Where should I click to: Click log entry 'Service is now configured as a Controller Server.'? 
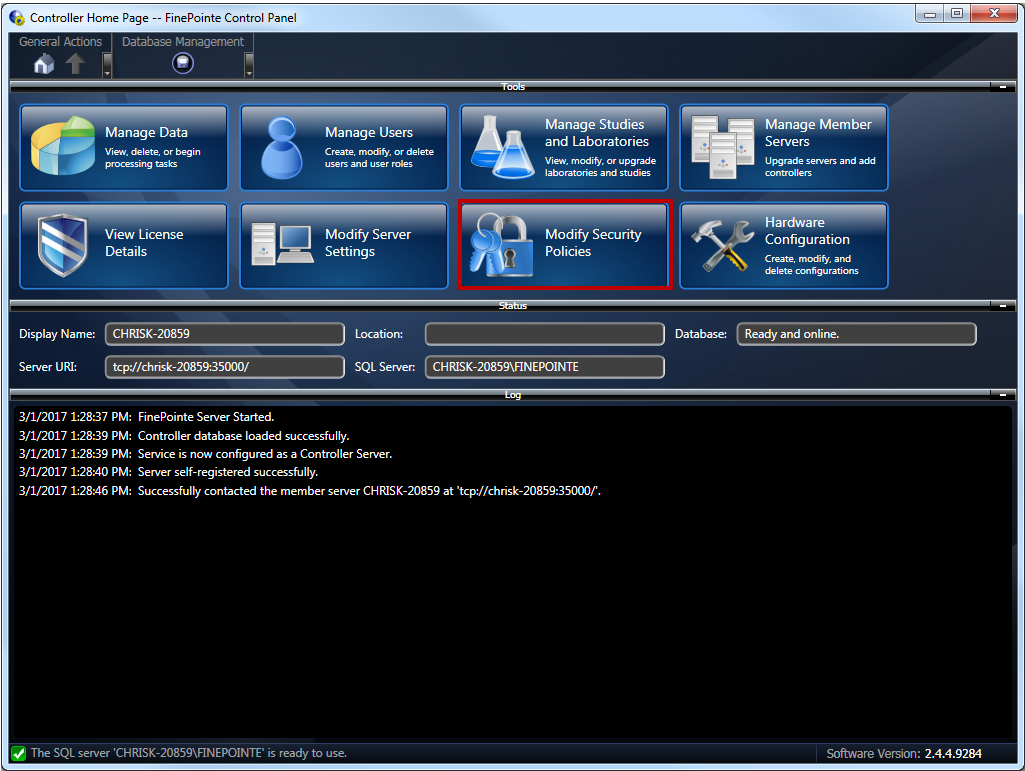[265, 454]
